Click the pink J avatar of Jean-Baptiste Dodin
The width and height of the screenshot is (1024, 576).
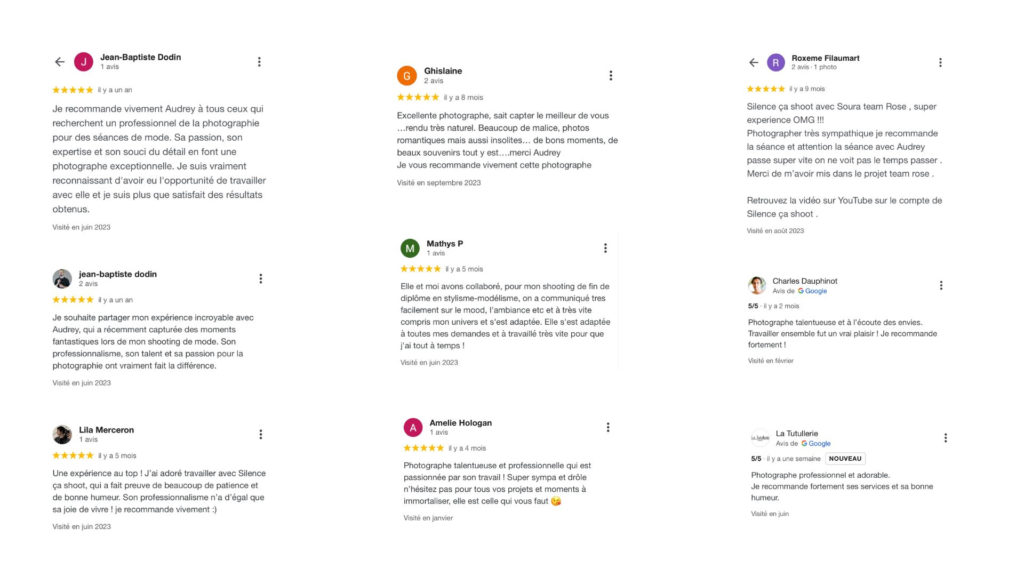click(x=84, y=62)
